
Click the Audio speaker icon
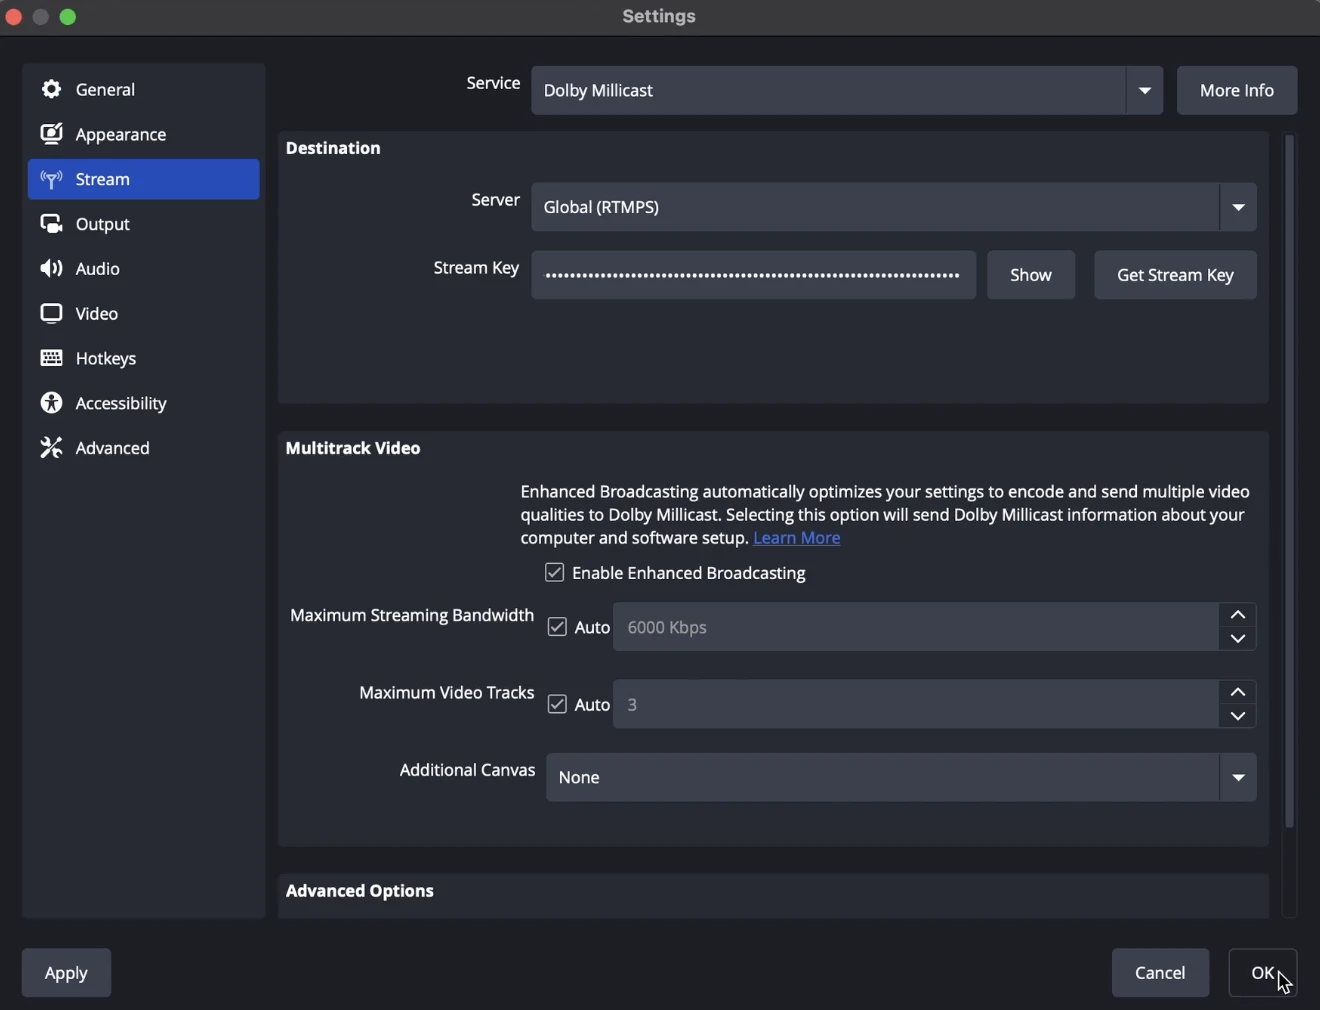tap(52, 270)
